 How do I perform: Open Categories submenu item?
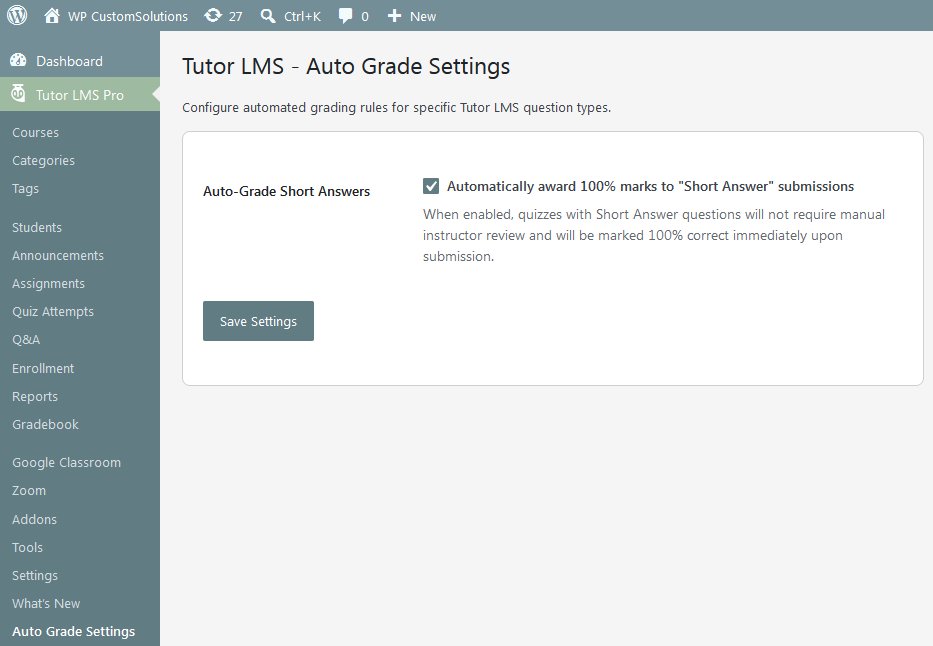tap(43, 161)
